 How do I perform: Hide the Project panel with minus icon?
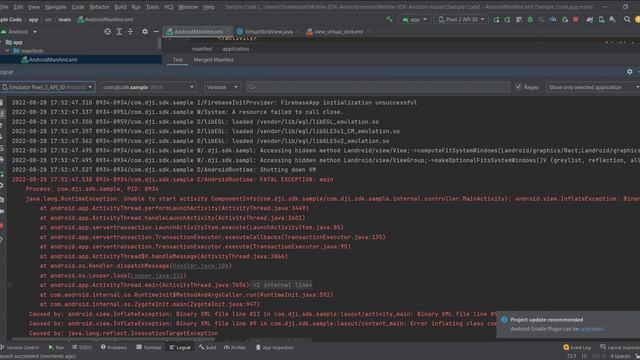coord(156,31)
